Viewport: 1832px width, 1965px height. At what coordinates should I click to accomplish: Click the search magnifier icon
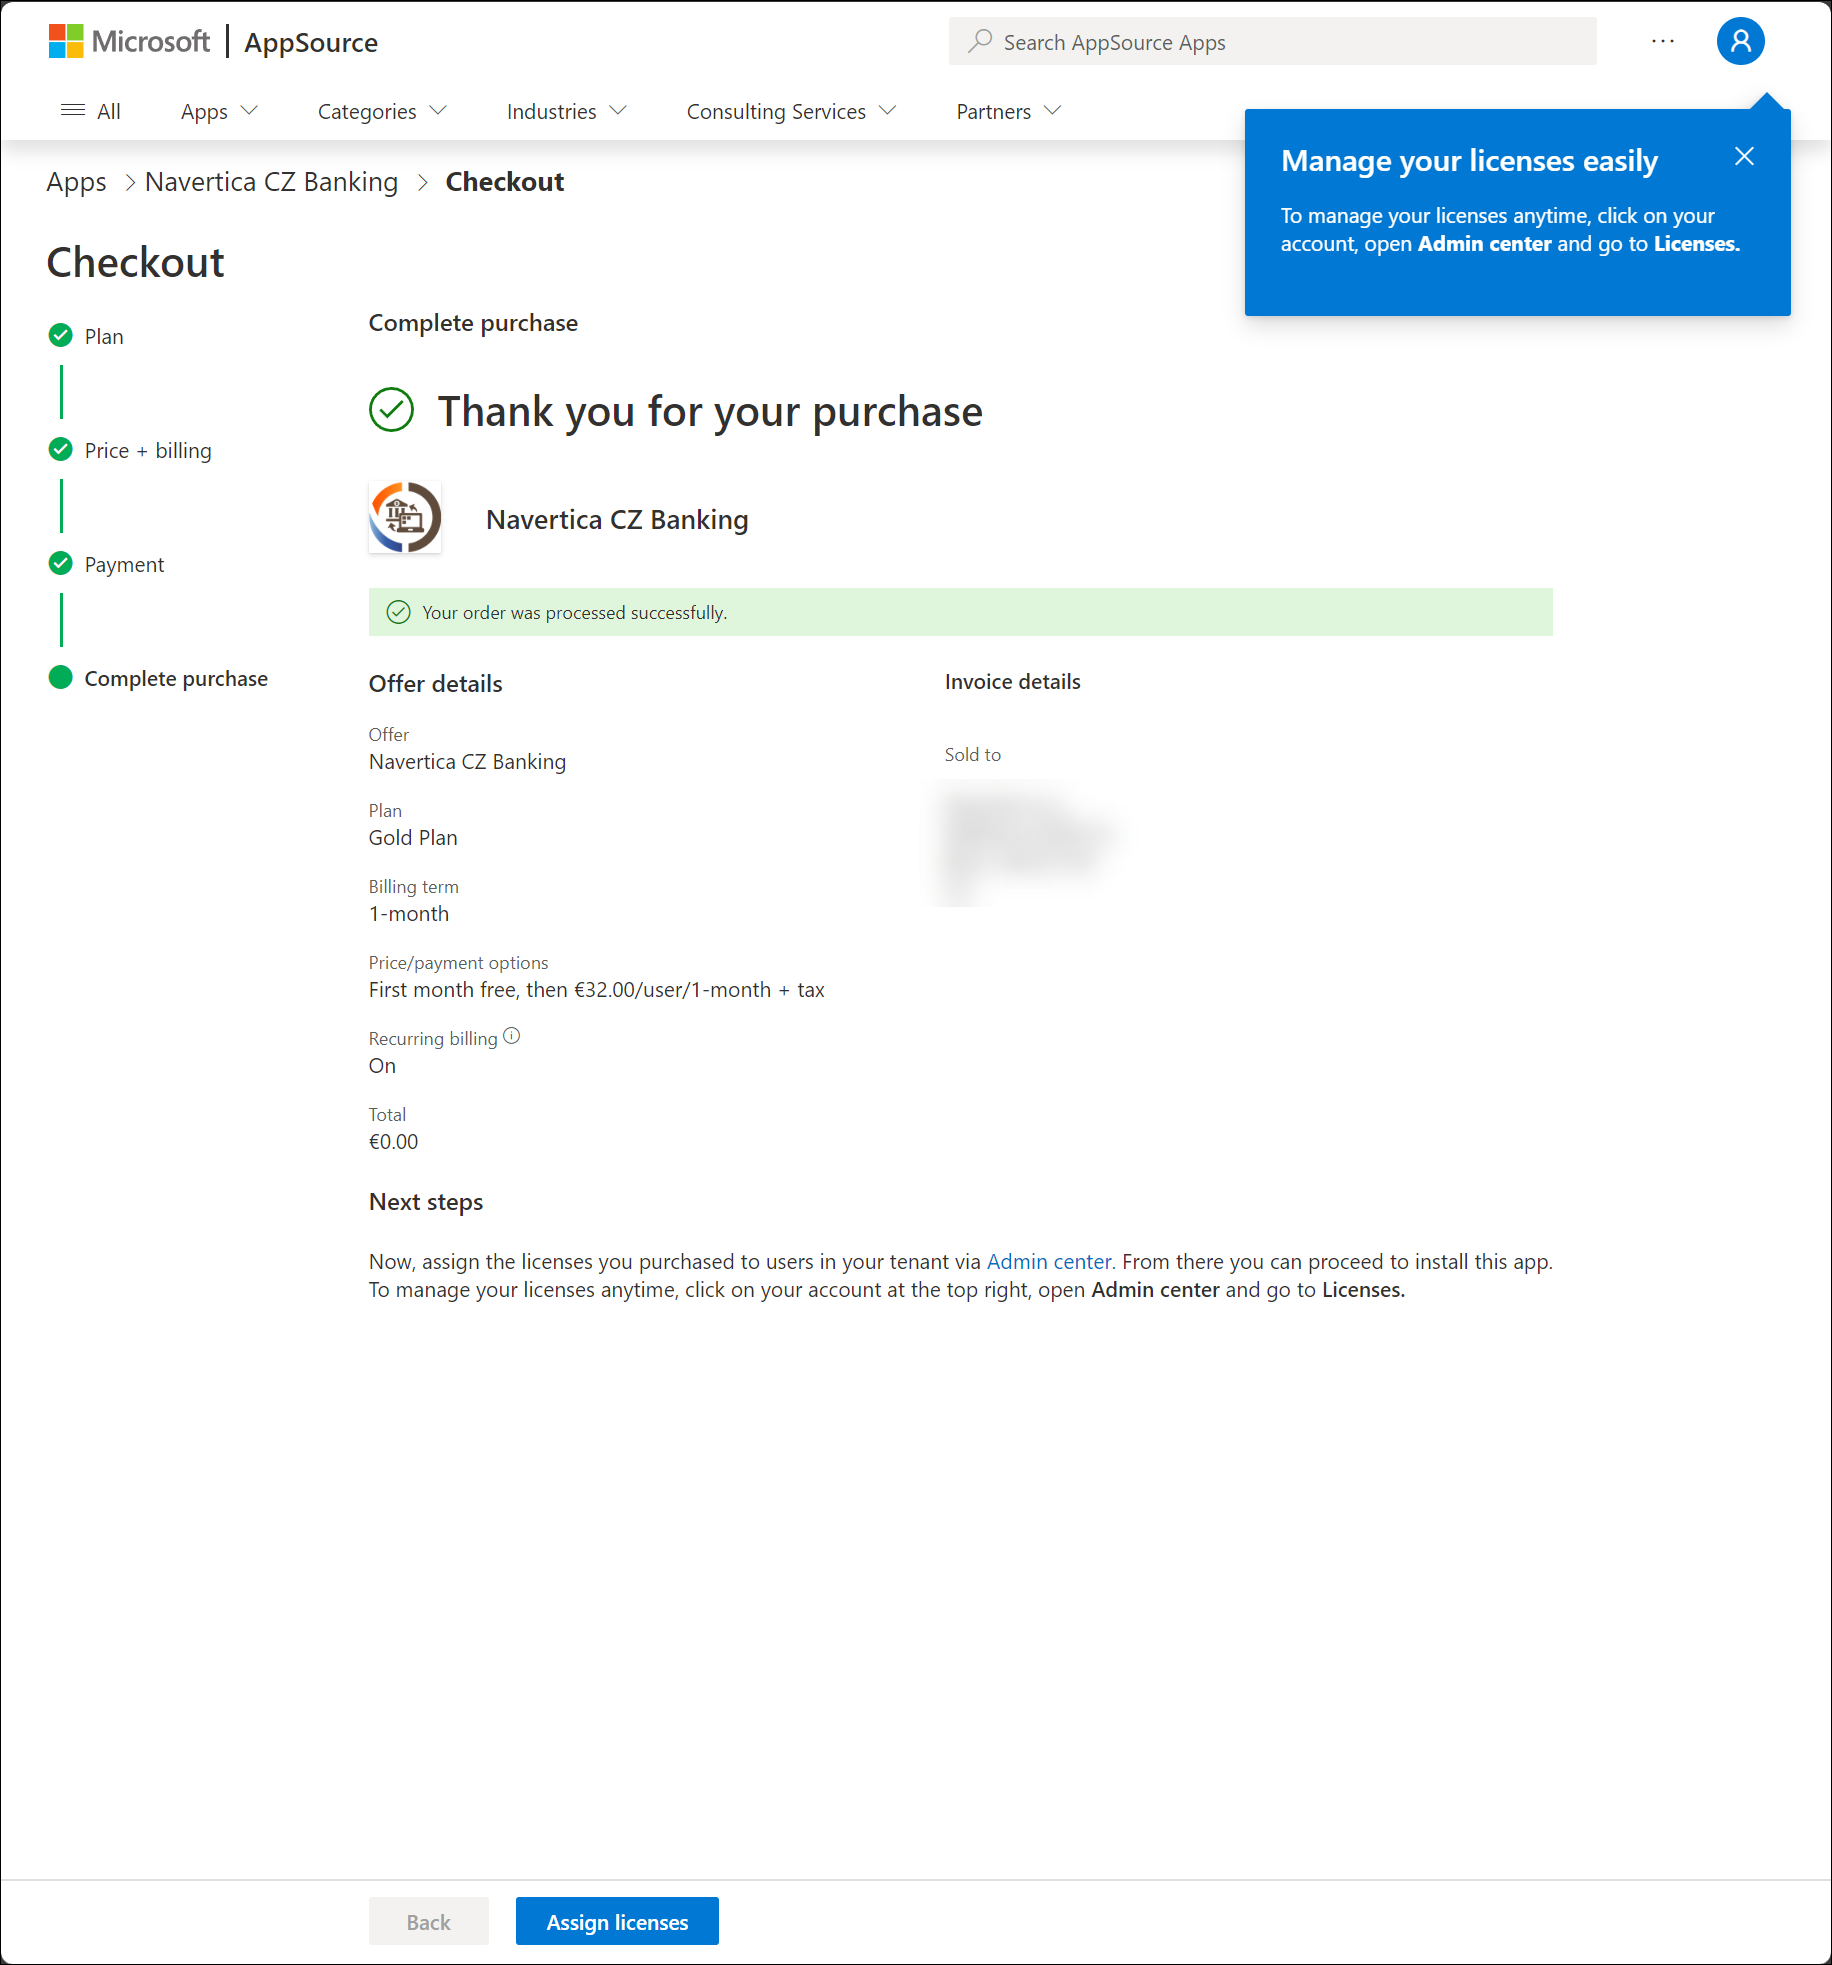(980, 41)
